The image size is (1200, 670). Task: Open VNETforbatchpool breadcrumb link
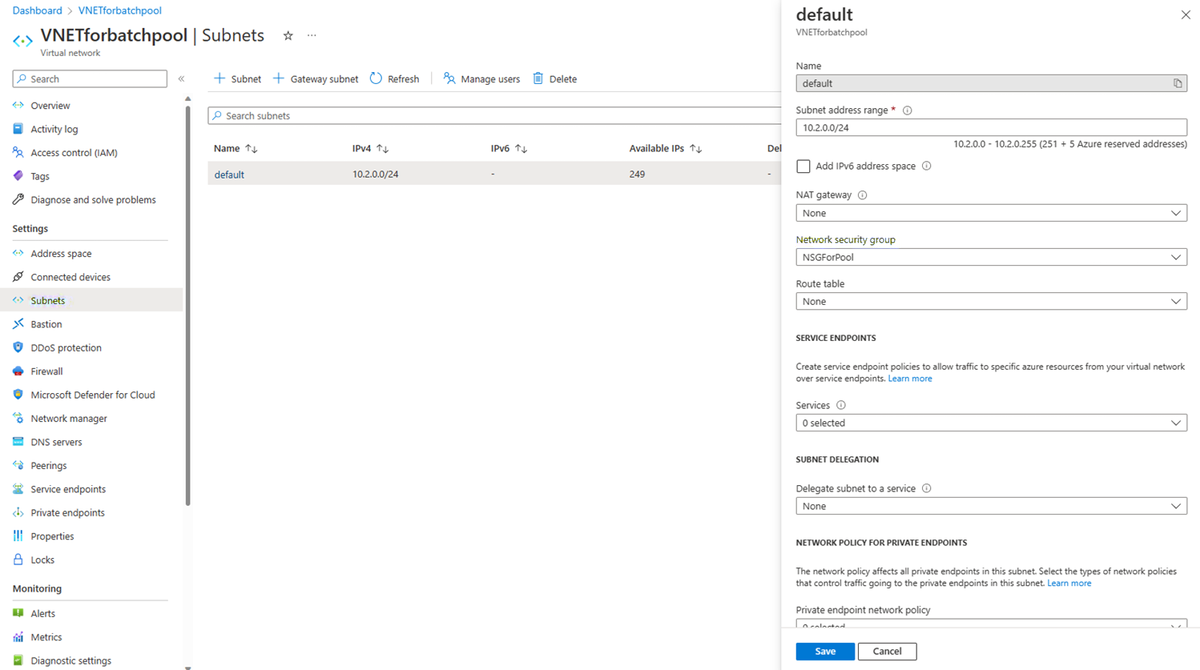coord(120,10)
